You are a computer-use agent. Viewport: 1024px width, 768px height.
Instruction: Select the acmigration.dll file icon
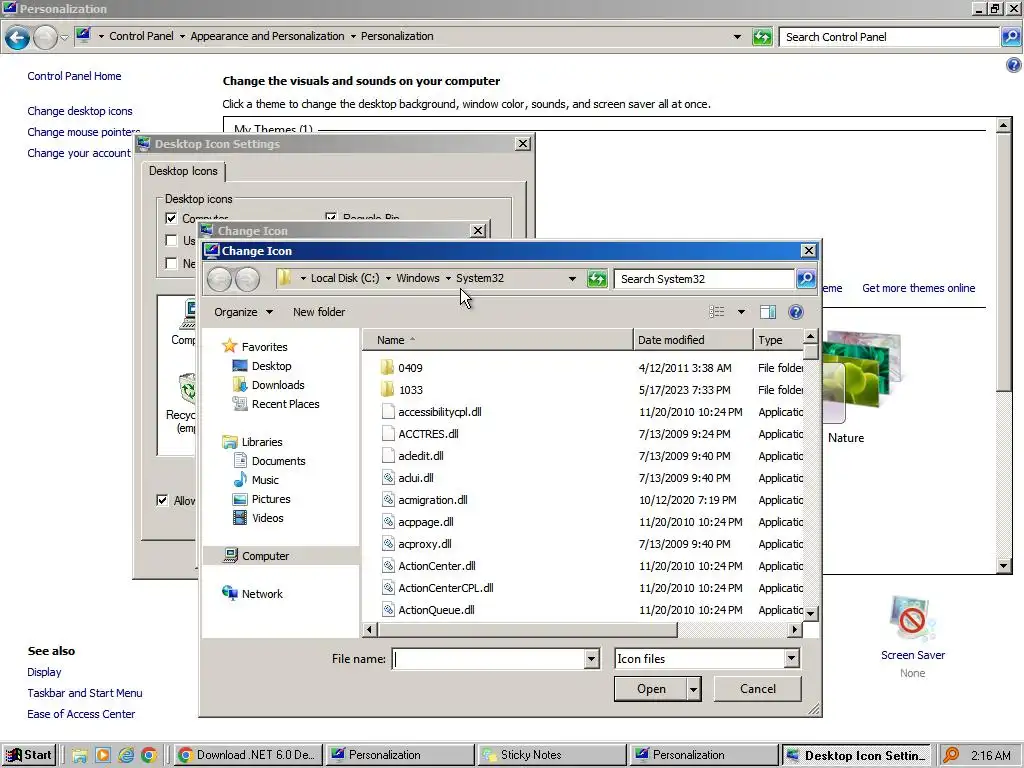pyautogui.click(x=388, y=500)
